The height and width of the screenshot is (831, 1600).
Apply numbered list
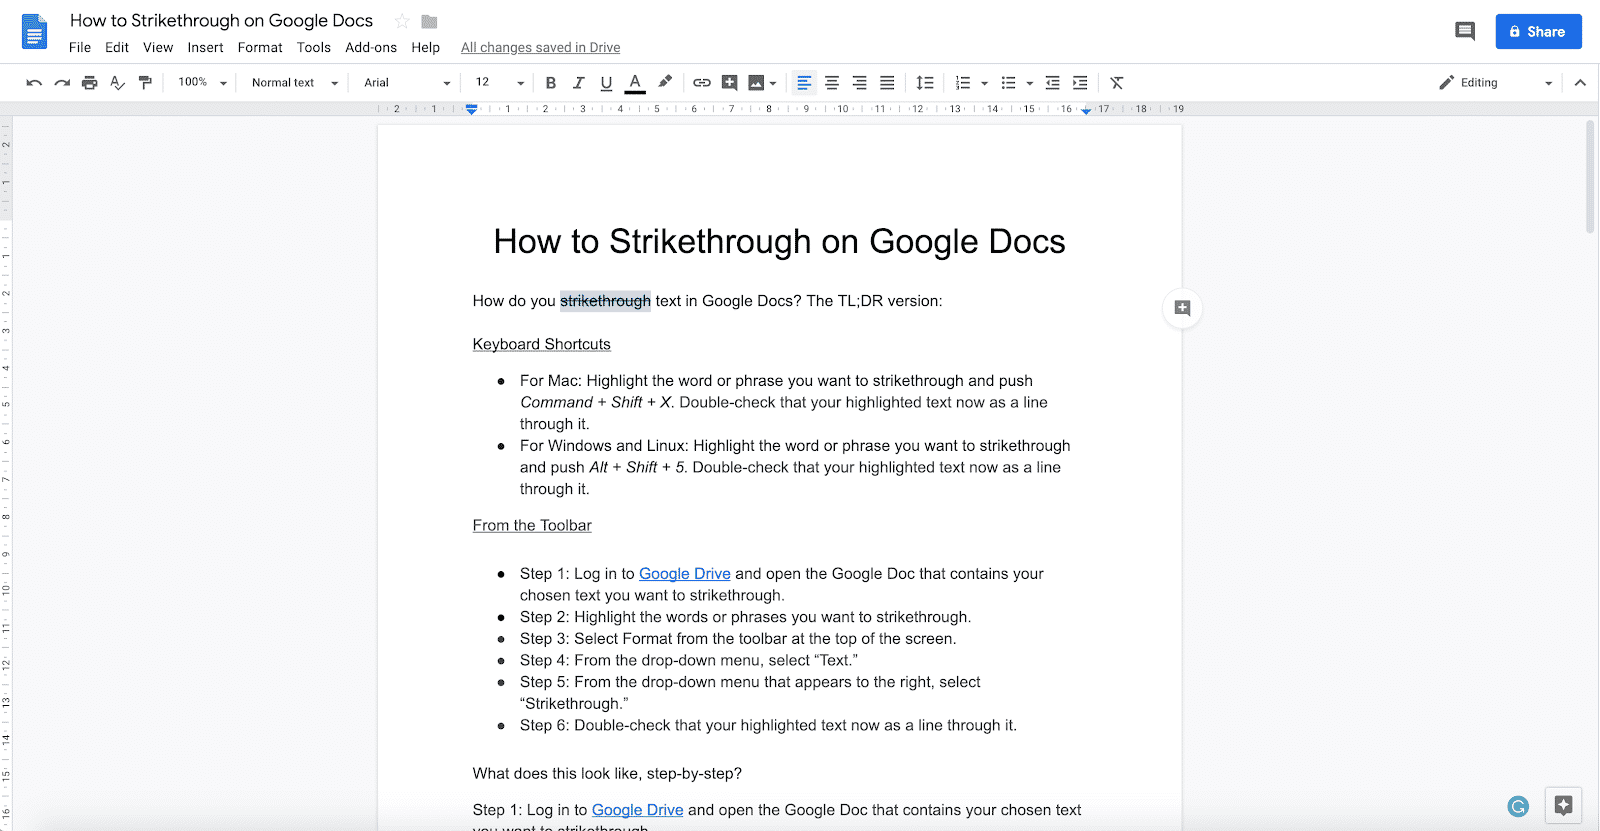[x=963, y=83]
